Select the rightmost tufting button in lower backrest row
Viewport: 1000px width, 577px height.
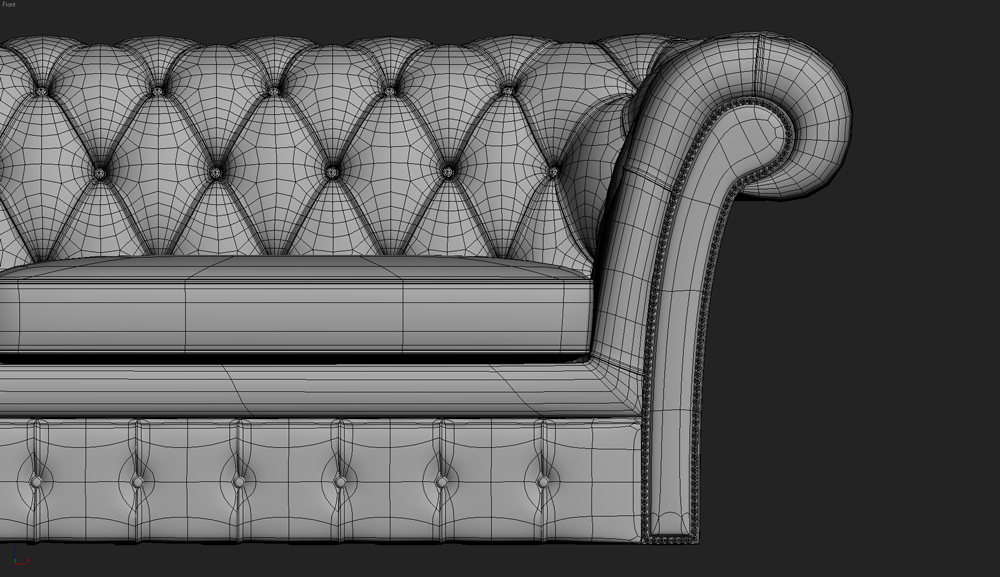coord(553,172)
